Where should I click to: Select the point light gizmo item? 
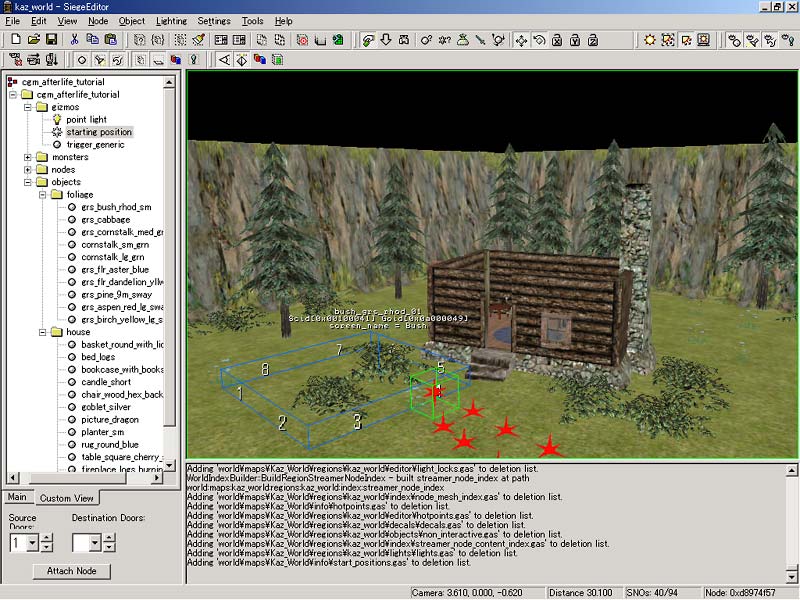(86, 119)
